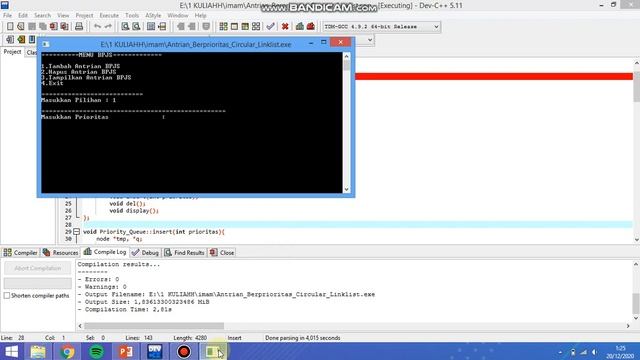The image size is (640, 360).
Task: Switch to the Debug bottom tab
Action: [145, 253]
